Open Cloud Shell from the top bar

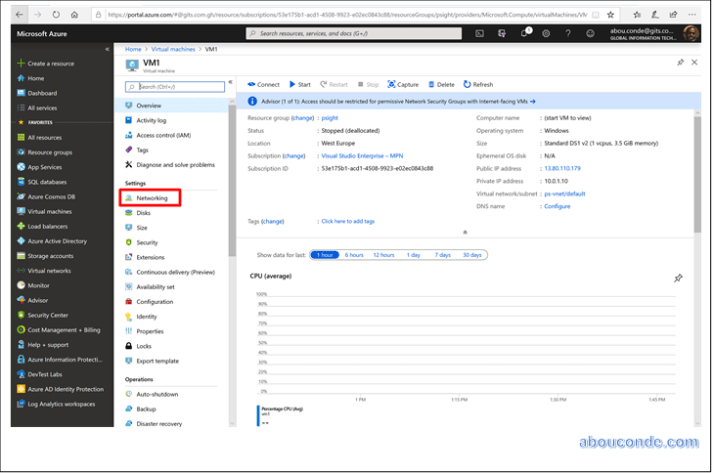pos(480,33)
